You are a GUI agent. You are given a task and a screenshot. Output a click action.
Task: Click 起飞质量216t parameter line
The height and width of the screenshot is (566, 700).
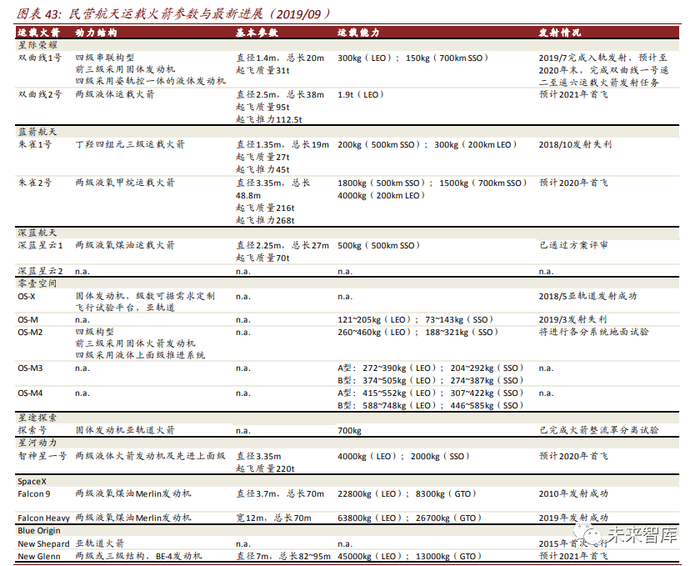(265, 208)
